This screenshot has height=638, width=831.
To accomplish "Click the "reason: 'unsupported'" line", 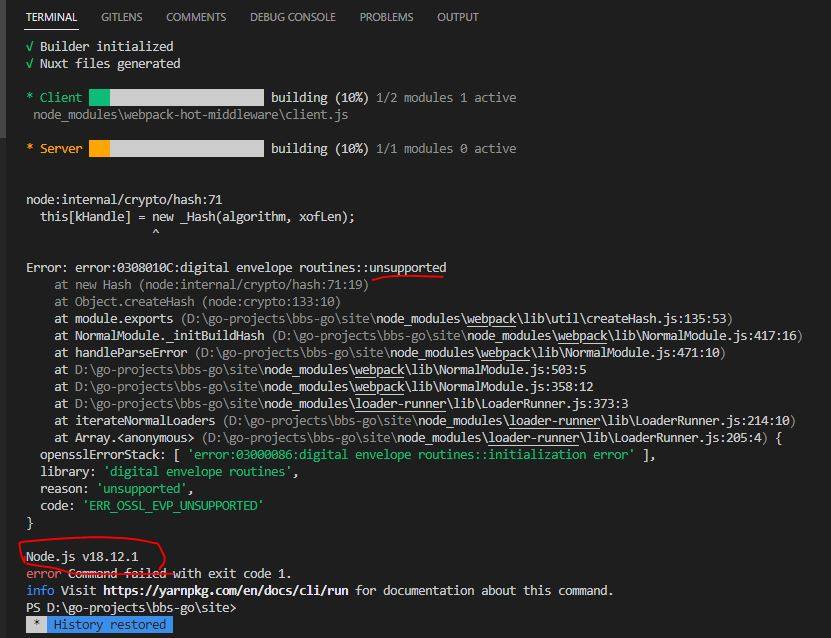I will 117,489.
